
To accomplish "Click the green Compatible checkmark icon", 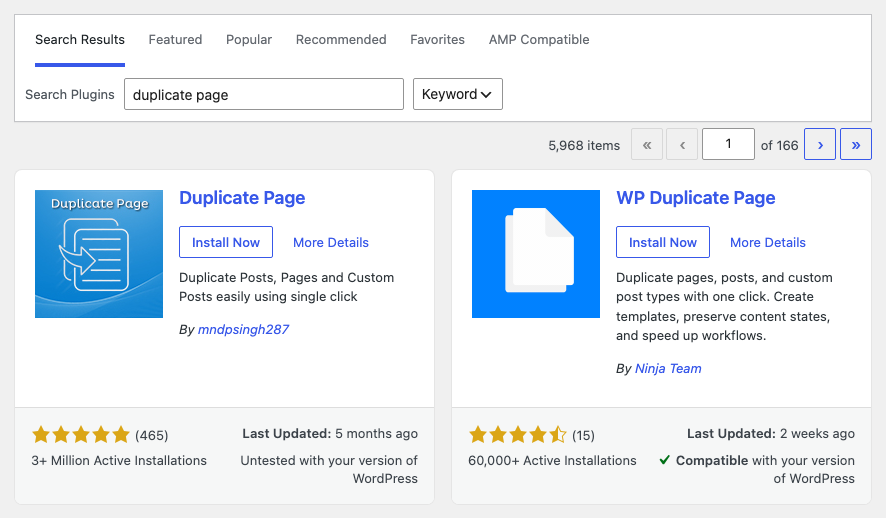I will pos(664,460).
